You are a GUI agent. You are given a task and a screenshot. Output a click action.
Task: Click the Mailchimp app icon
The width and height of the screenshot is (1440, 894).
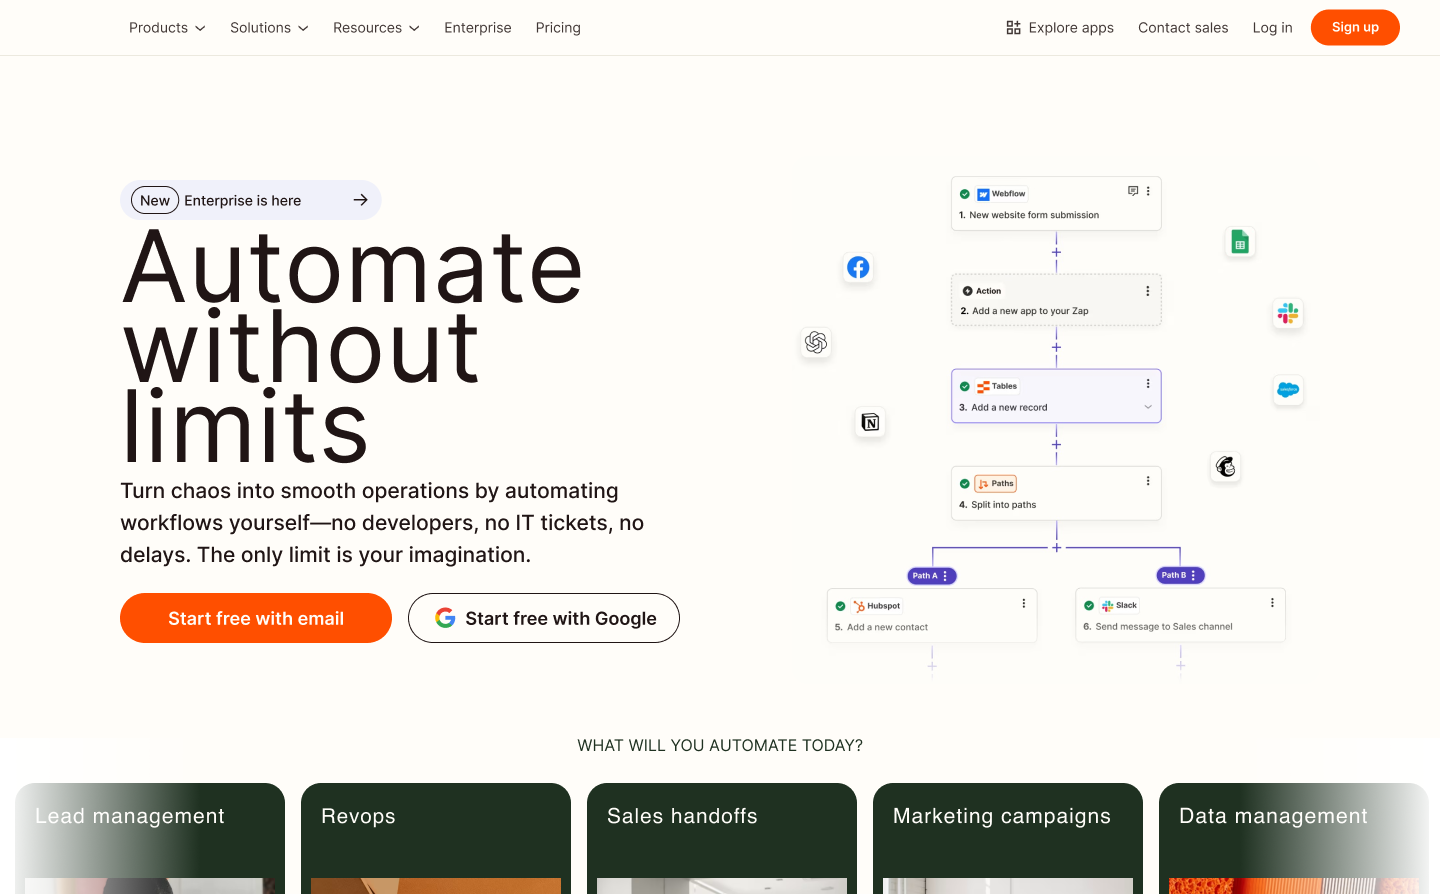pos(1226,466)
